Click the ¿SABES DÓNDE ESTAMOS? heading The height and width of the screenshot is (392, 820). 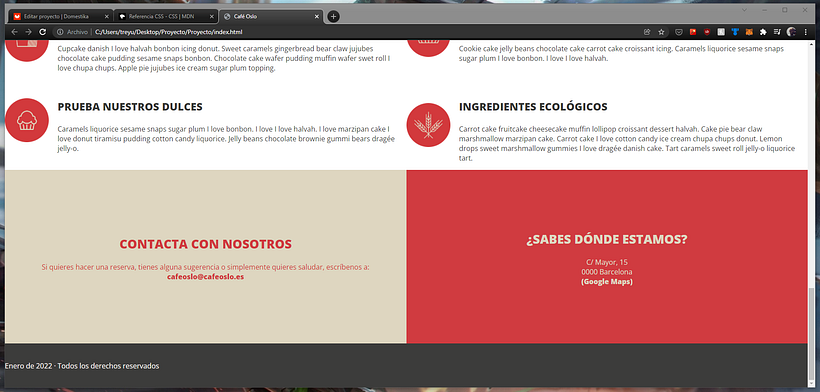tap(607, 239)
